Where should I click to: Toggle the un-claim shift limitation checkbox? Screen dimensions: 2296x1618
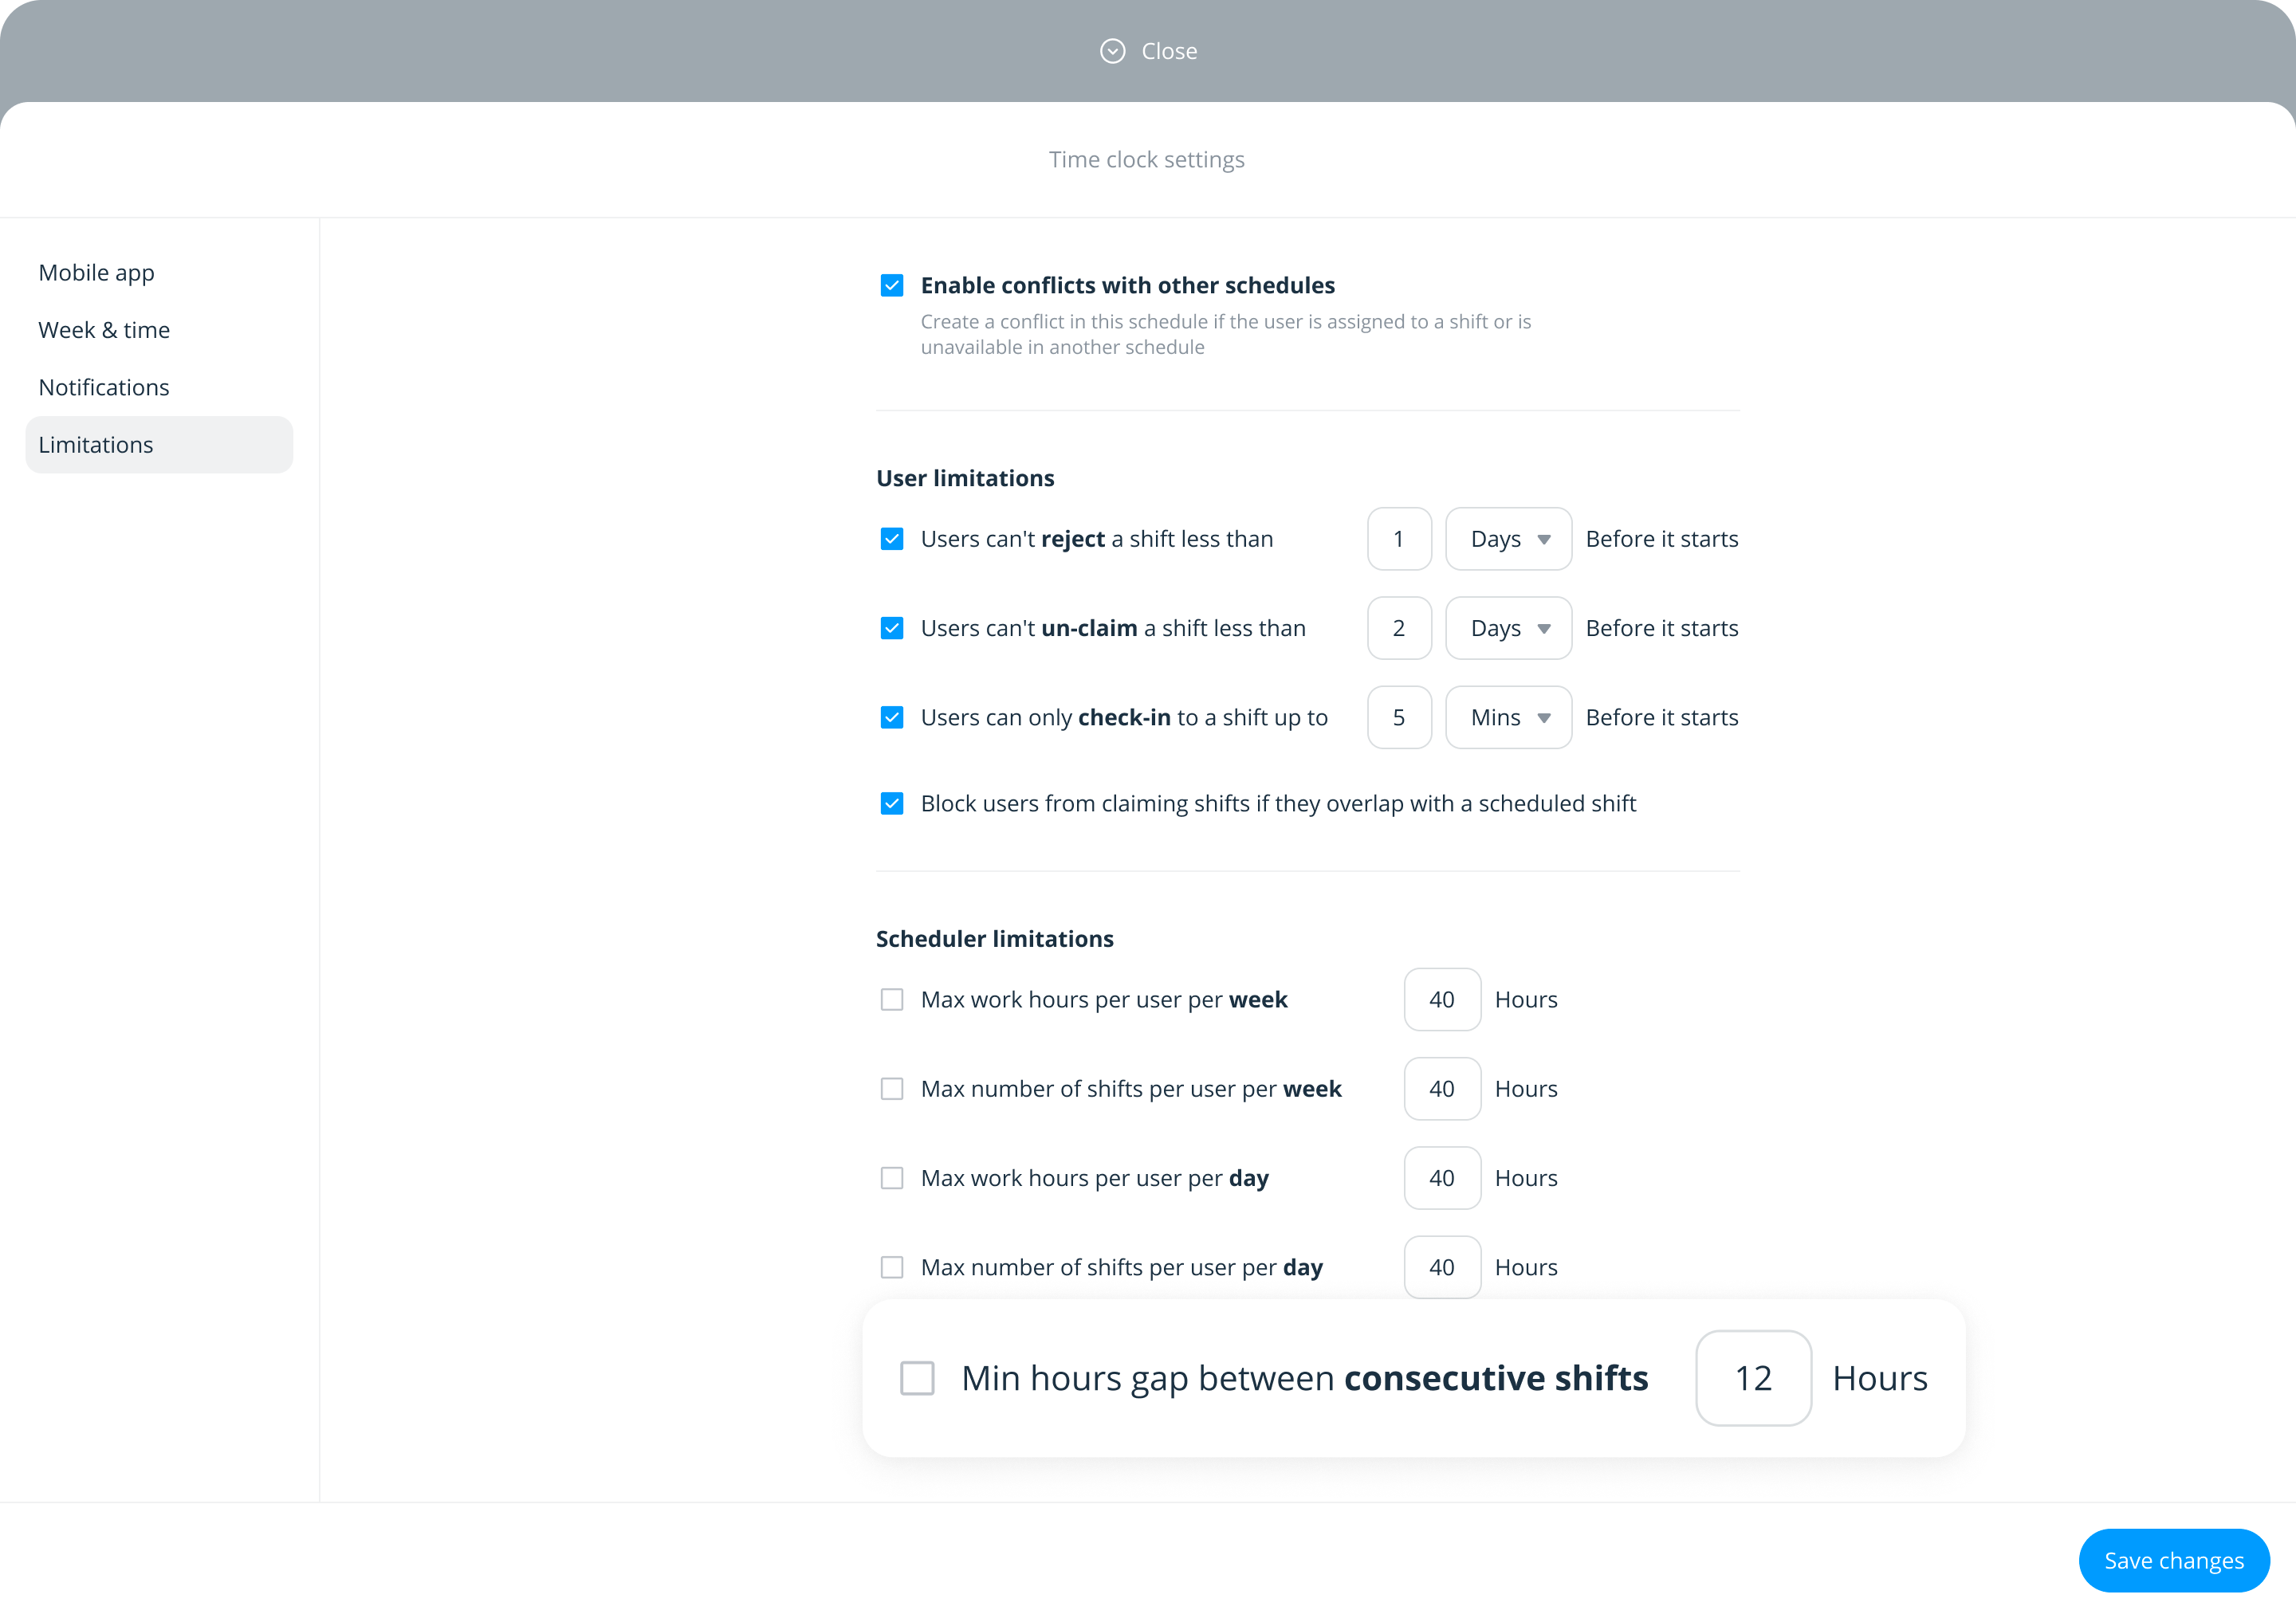click(892, 628)
